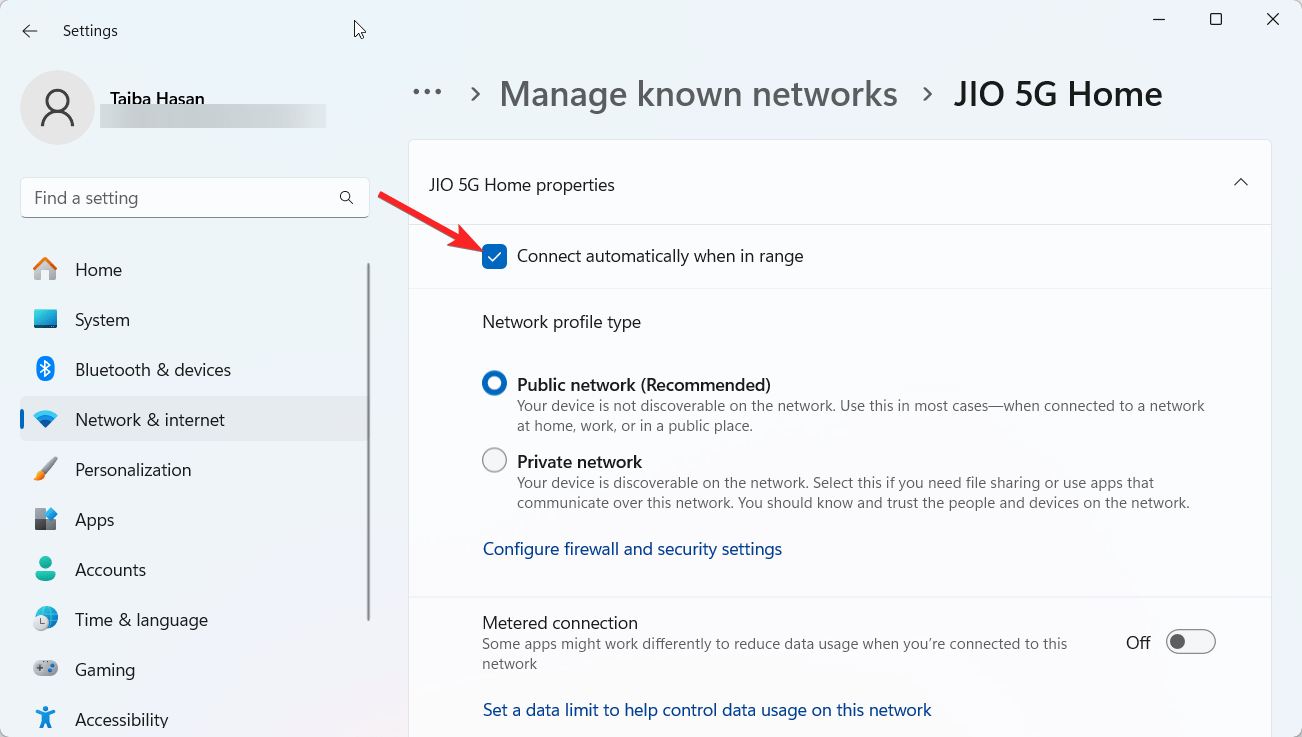1302x737 pixels.
Task: Click the Metered connection label
Action: point(560,623)
